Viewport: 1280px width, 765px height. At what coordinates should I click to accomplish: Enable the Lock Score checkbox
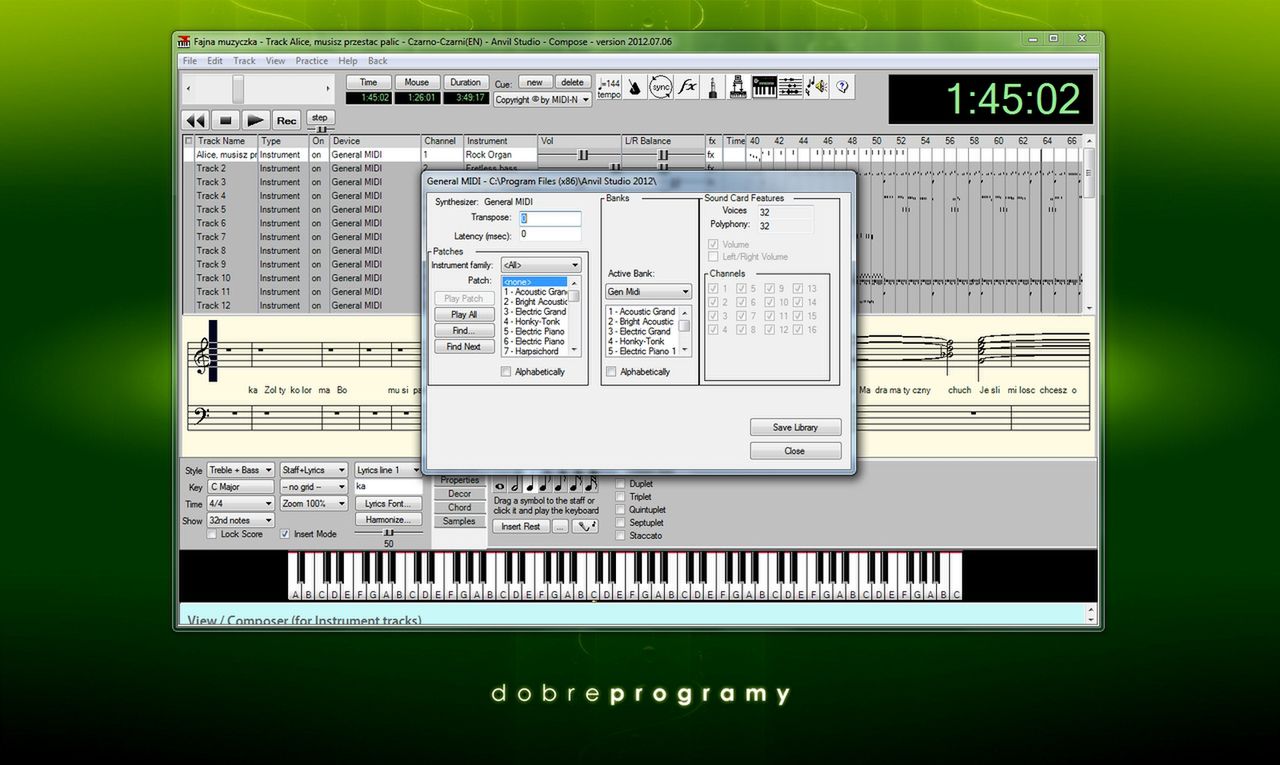coord(212,534)
